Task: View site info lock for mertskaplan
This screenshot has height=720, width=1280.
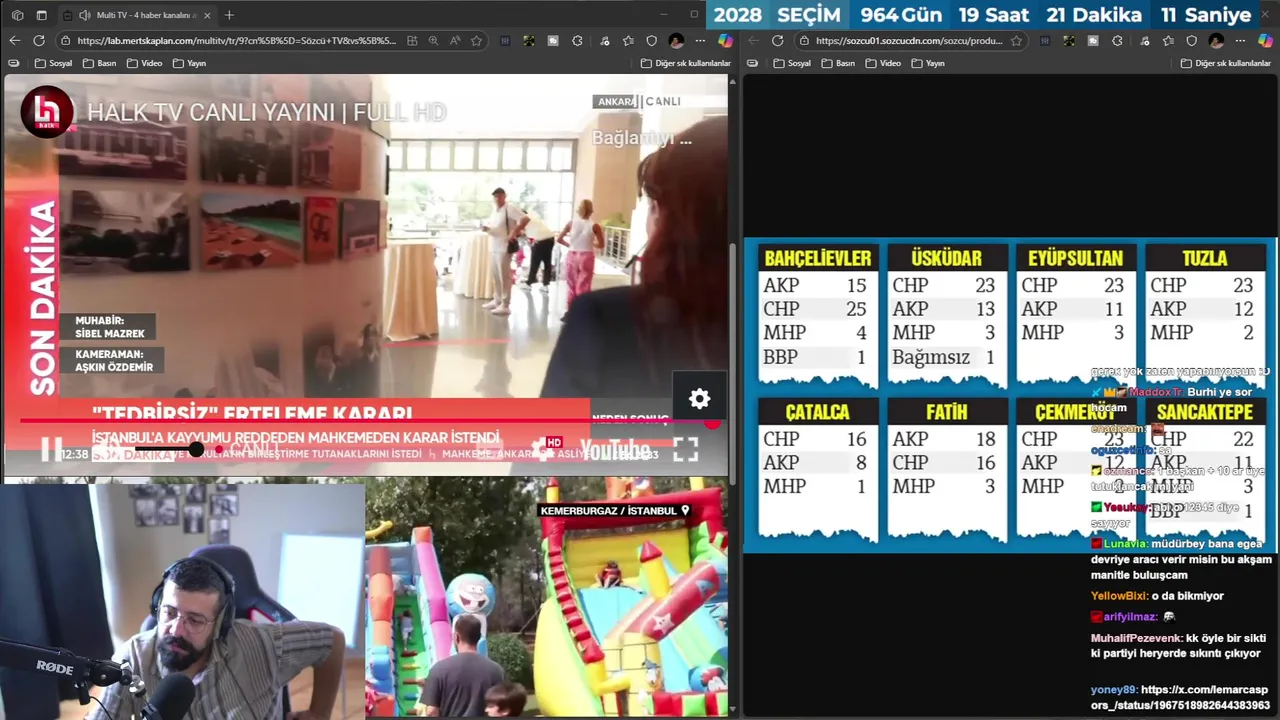Action: click(65, 41)
